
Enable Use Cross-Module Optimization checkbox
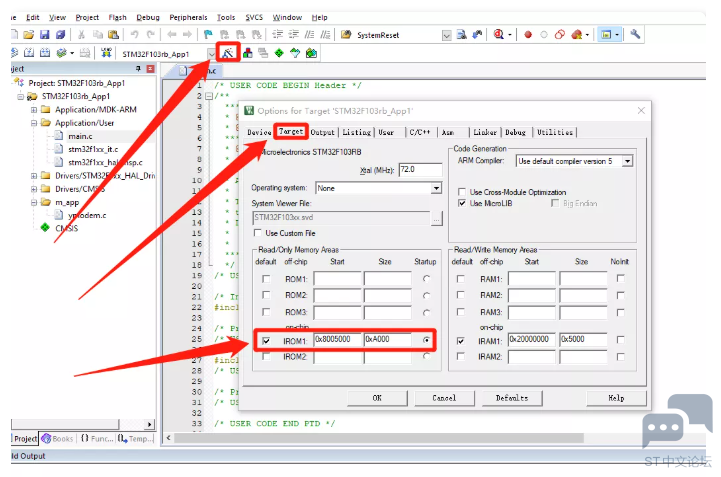point(462,192)
